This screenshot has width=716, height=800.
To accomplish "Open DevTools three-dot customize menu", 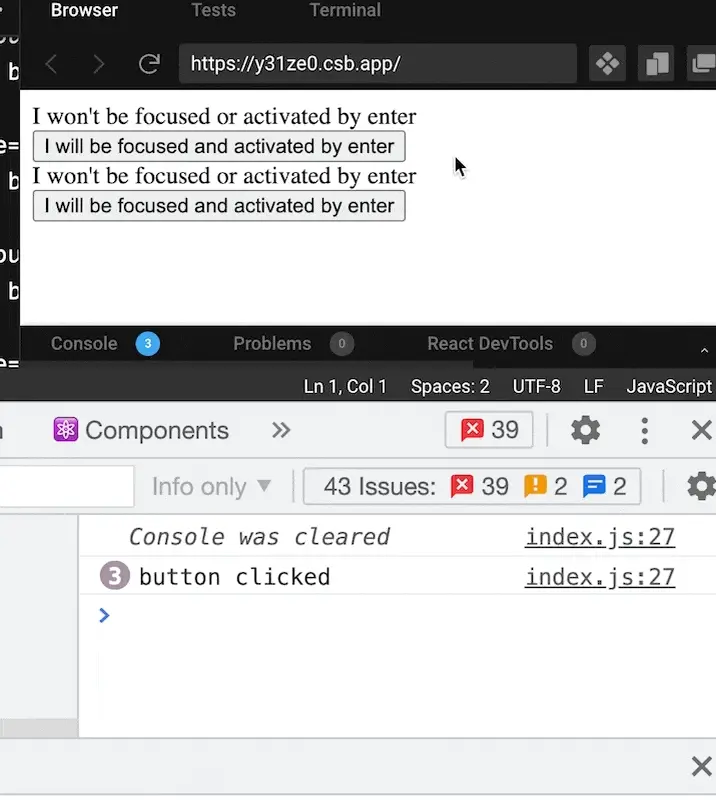I will (x=645, y=431).
